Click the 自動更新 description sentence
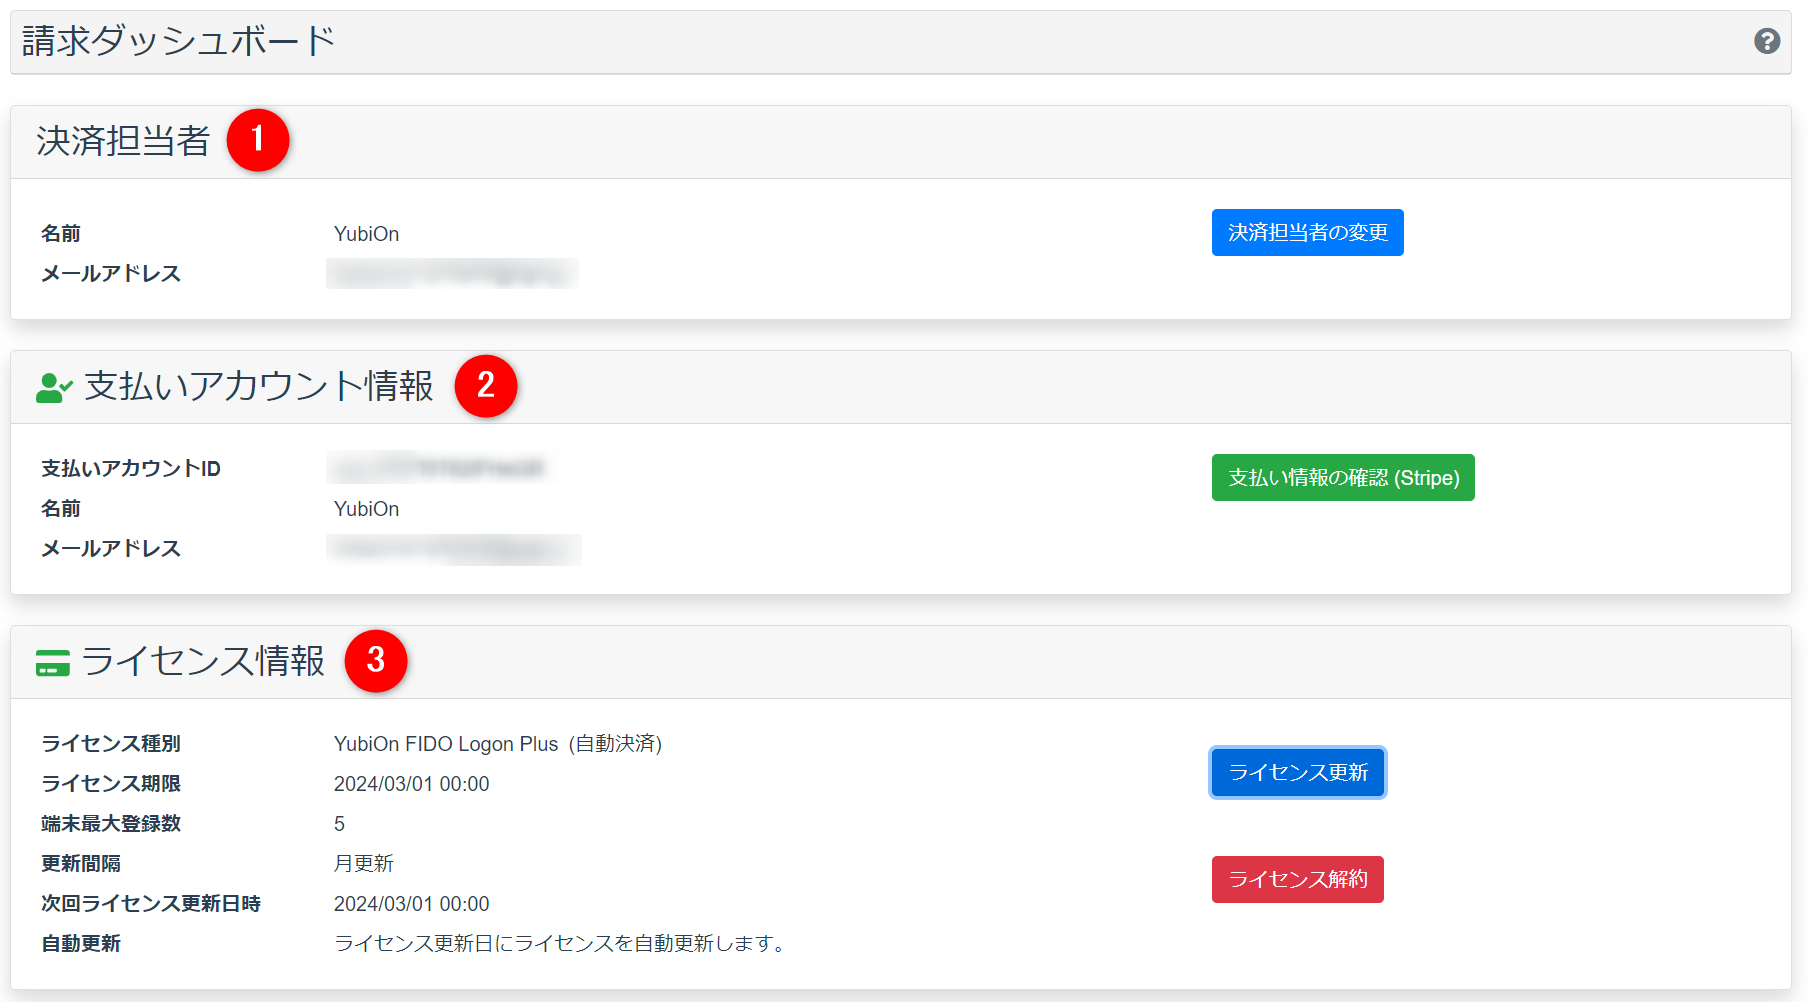The width and height of the screenshot is (1809, 1002). coord(563,944)
